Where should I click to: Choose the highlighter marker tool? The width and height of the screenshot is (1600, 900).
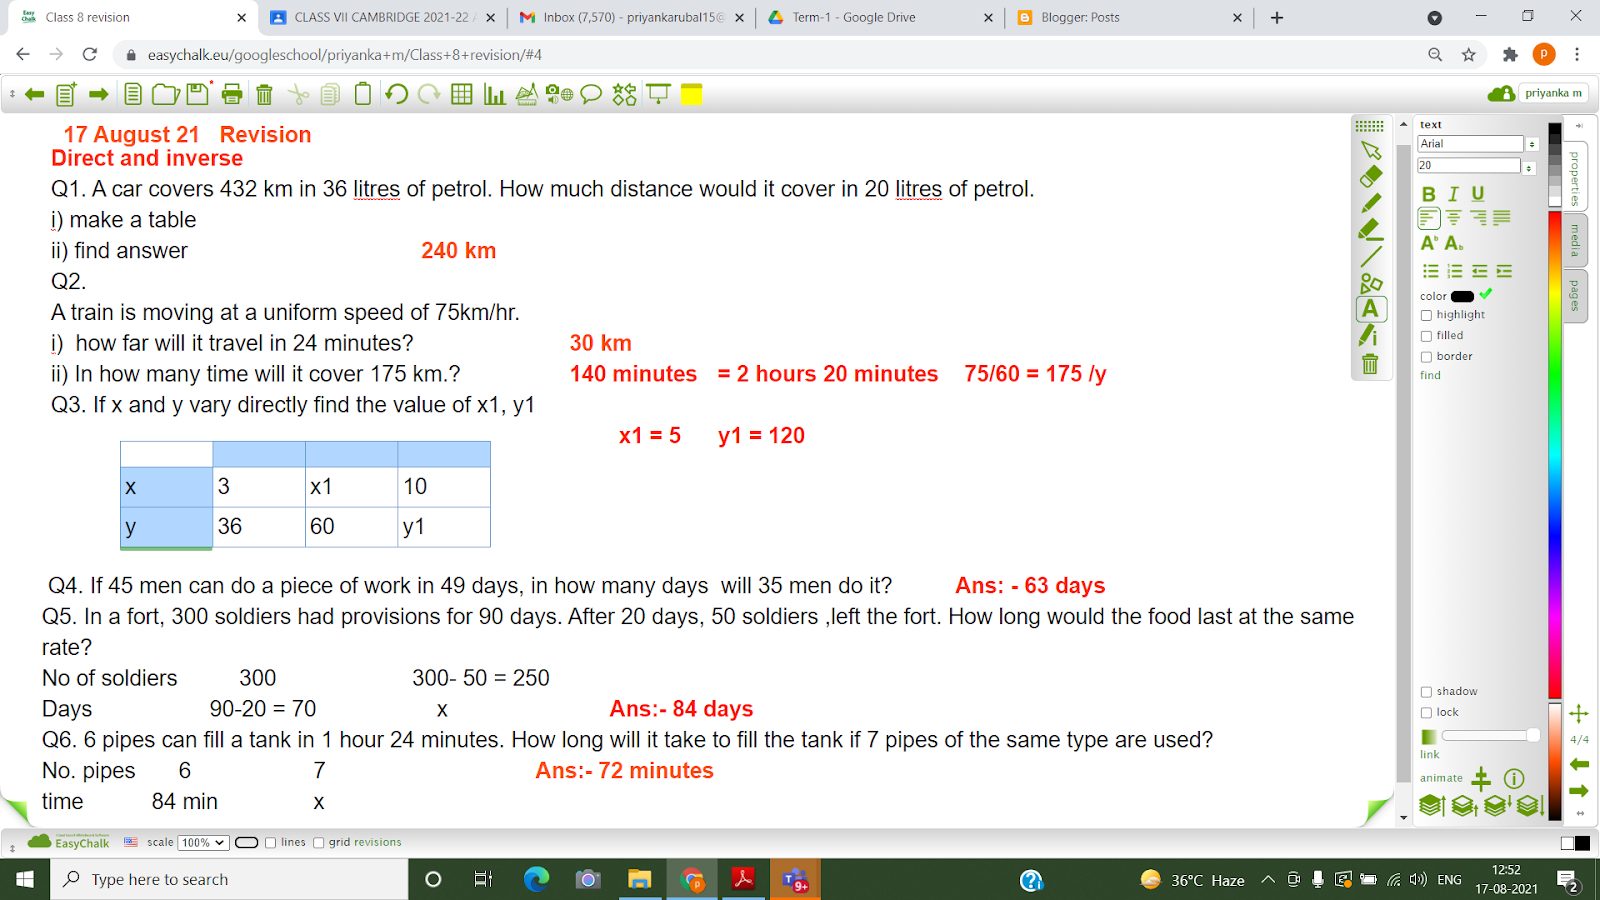pos(1371,230)
